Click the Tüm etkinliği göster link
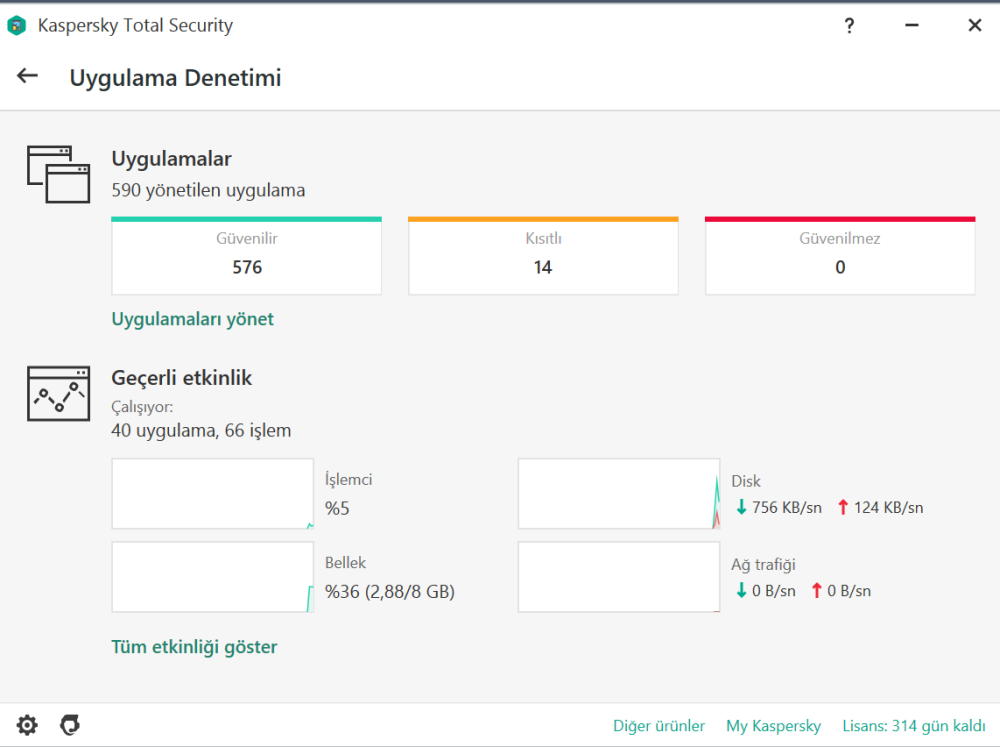Viewport: 1000px width, 747px height. click(194, 647)
